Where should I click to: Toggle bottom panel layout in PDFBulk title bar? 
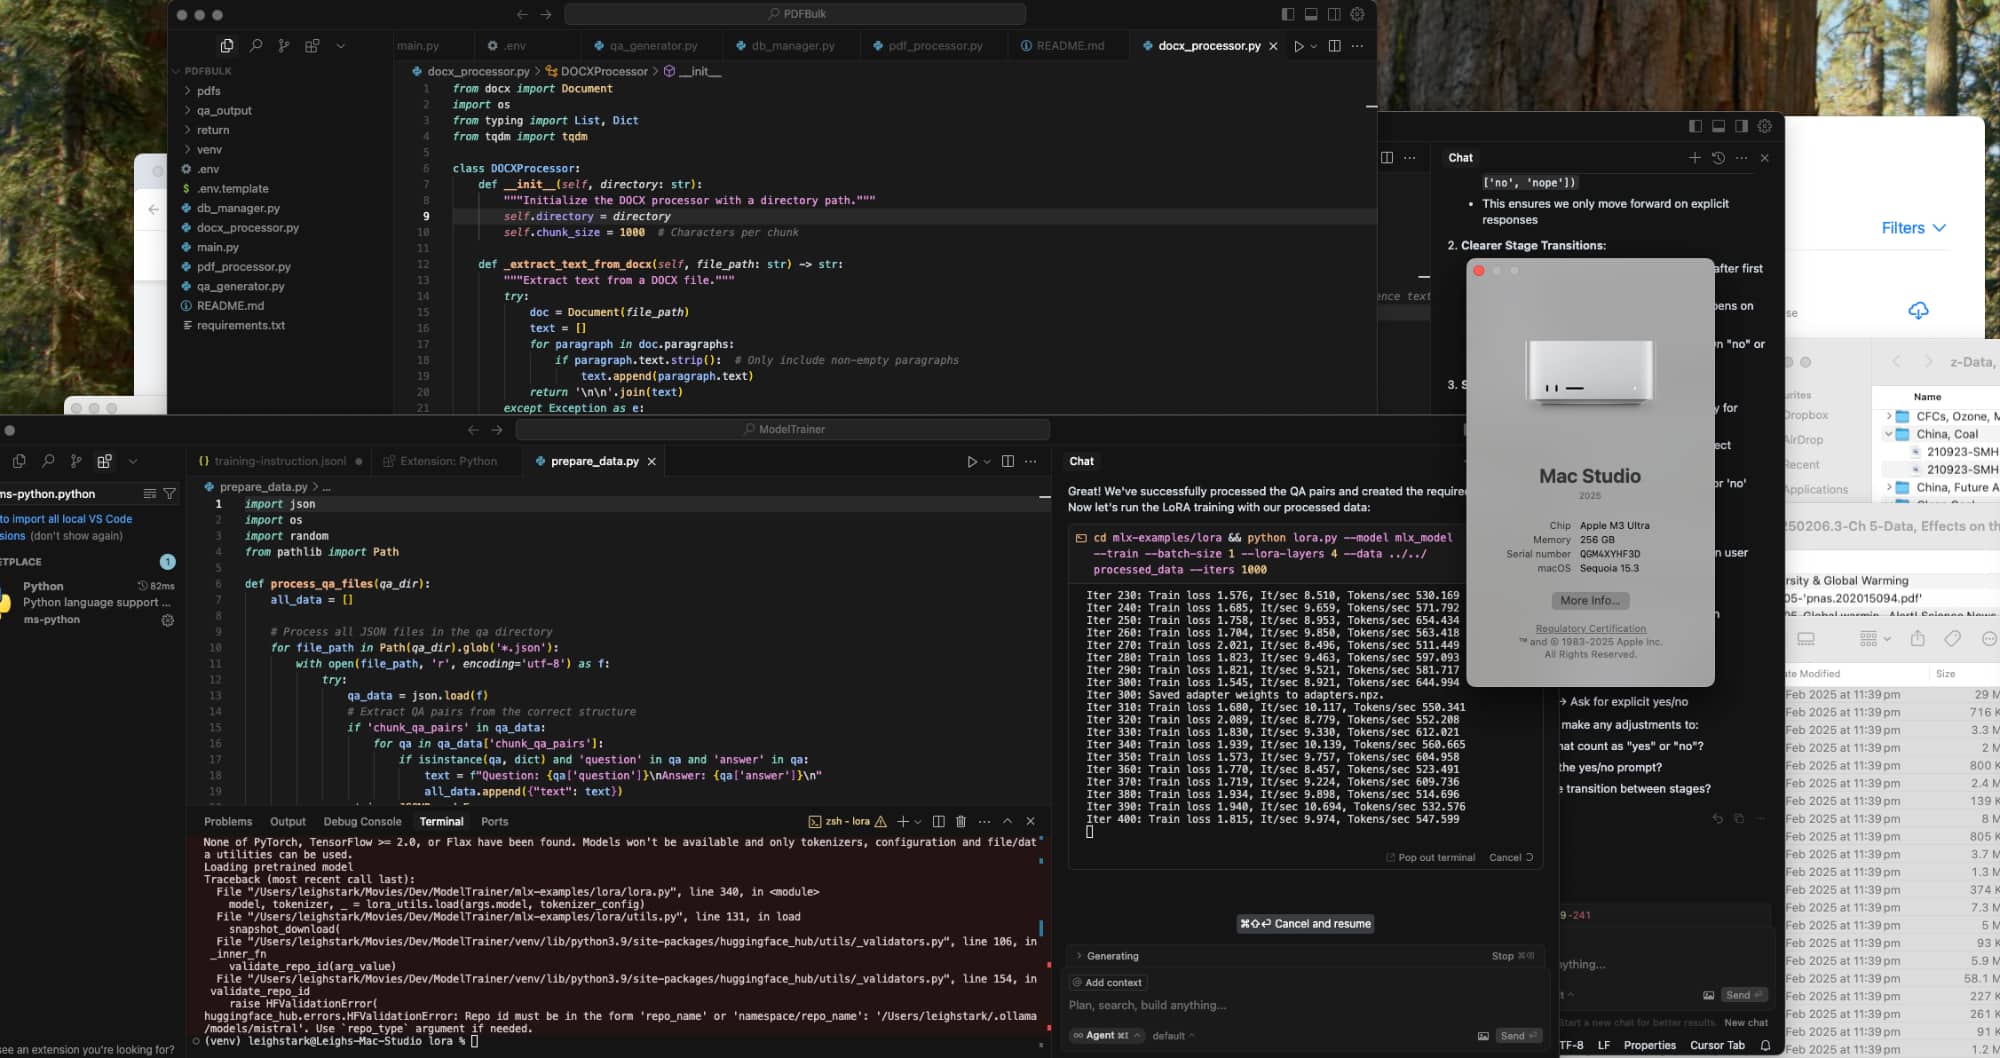(x=1311, y=14)
